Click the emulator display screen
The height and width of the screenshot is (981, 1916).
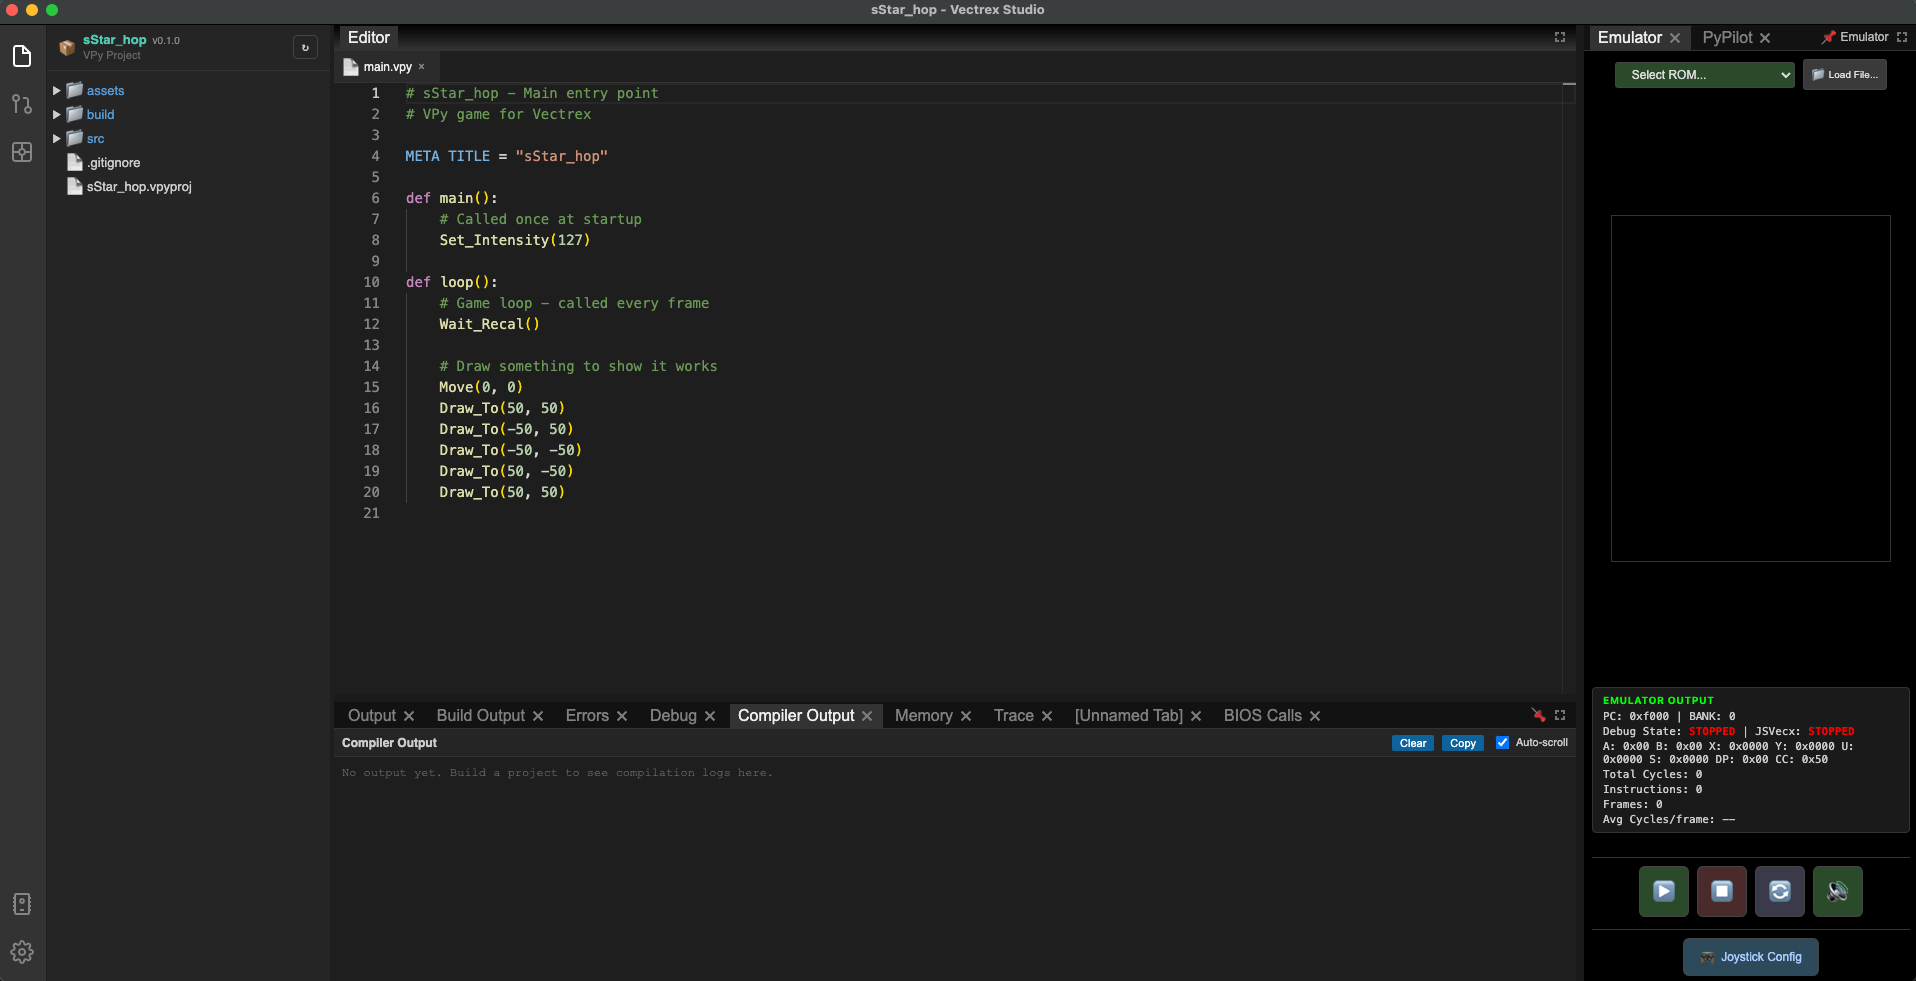coord(1750,388)
